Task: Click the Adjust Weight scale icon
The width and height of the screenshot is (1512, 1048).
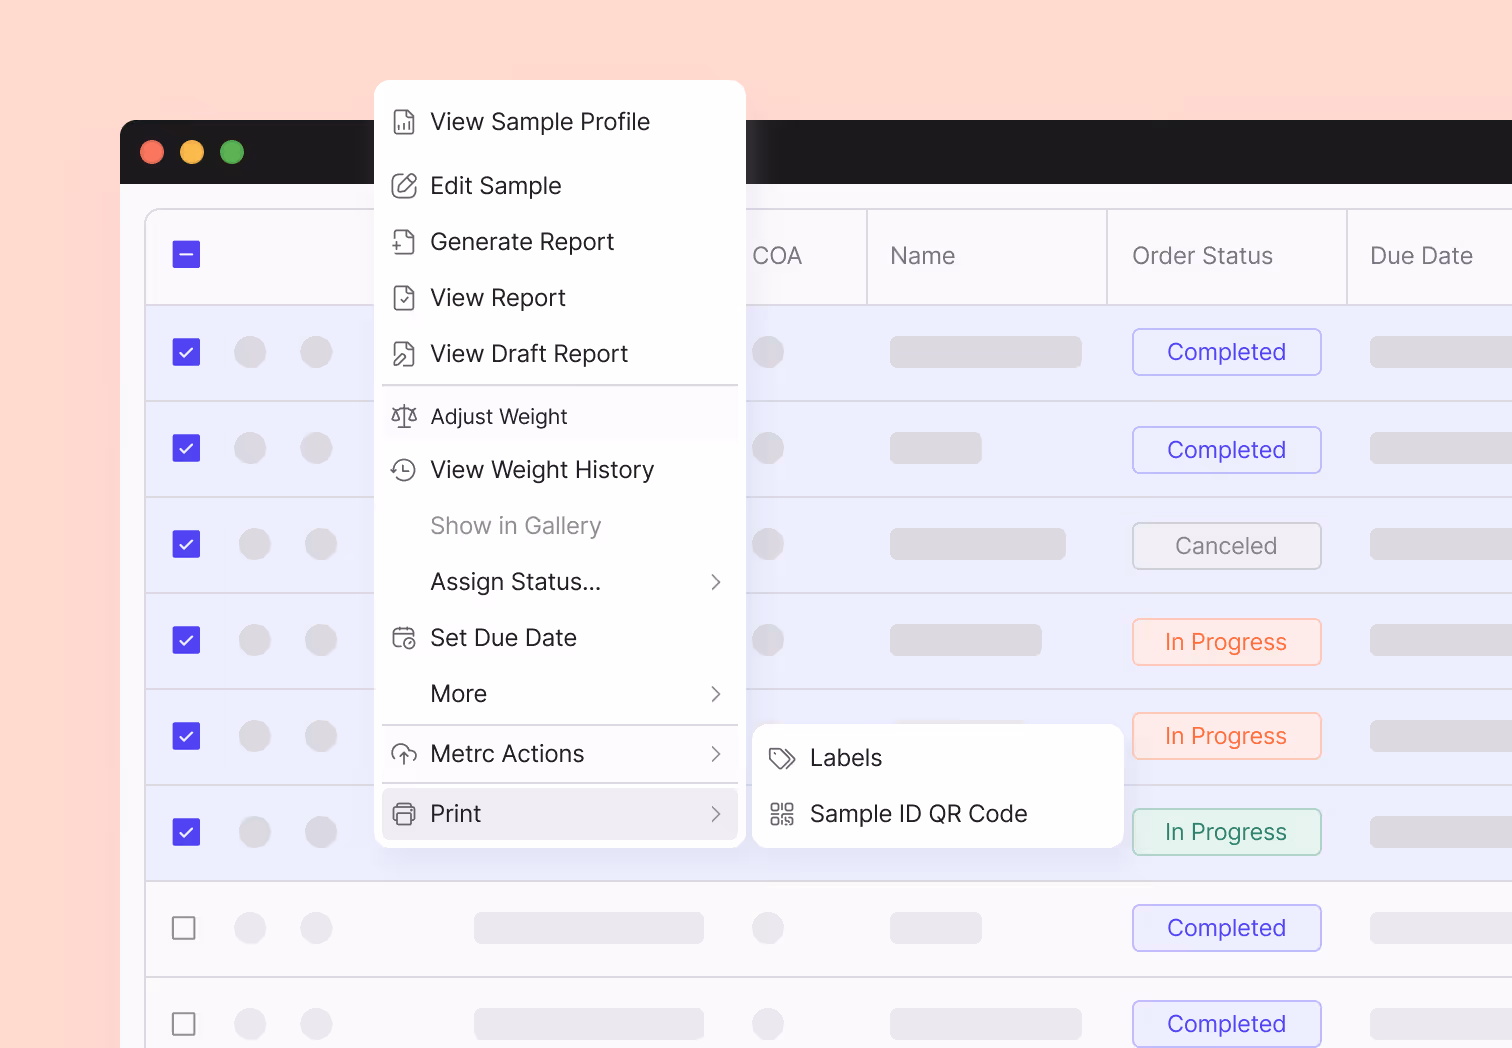Action: 404,416
